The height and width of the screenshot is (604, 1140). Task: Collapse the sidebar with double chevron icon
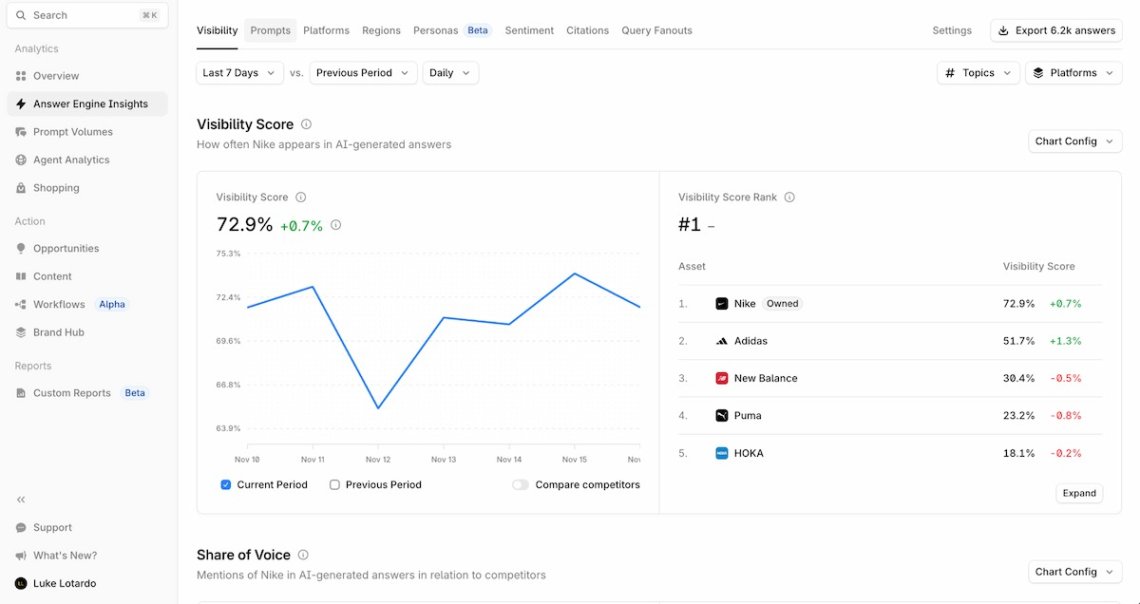[20, 499]
